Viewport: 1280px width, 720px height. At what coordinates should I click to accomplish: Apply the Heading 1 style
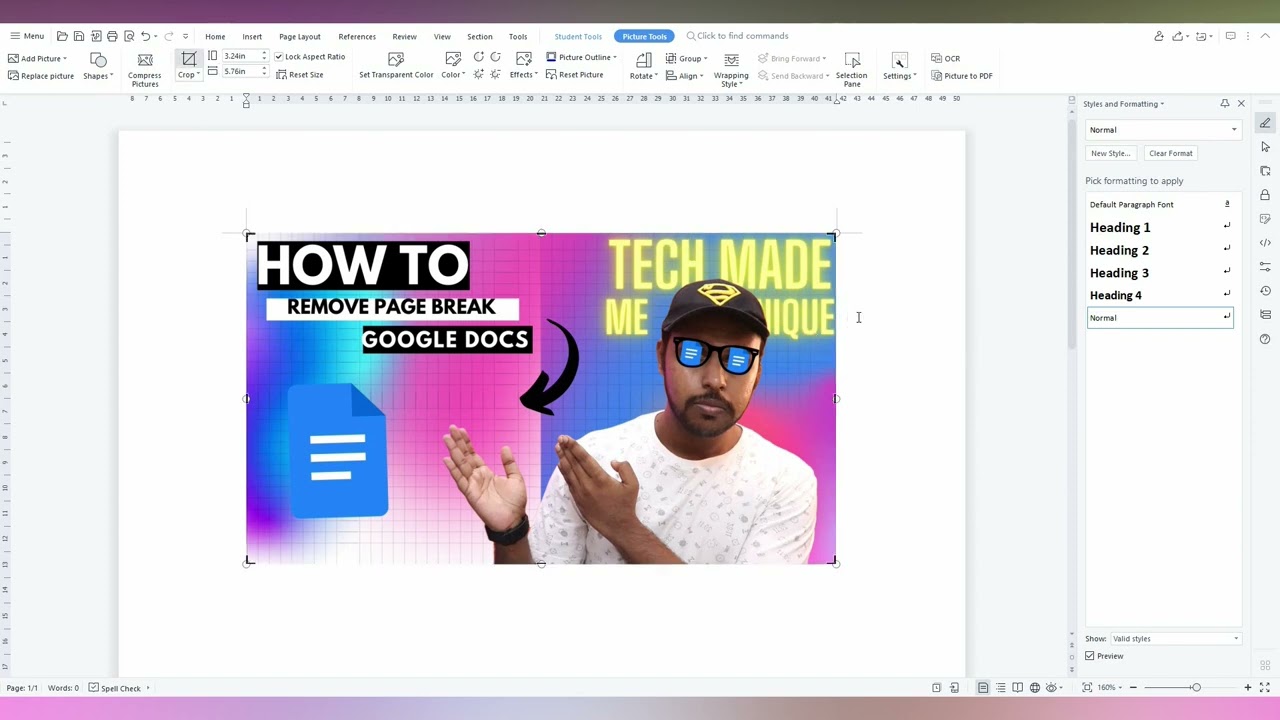1160,228
